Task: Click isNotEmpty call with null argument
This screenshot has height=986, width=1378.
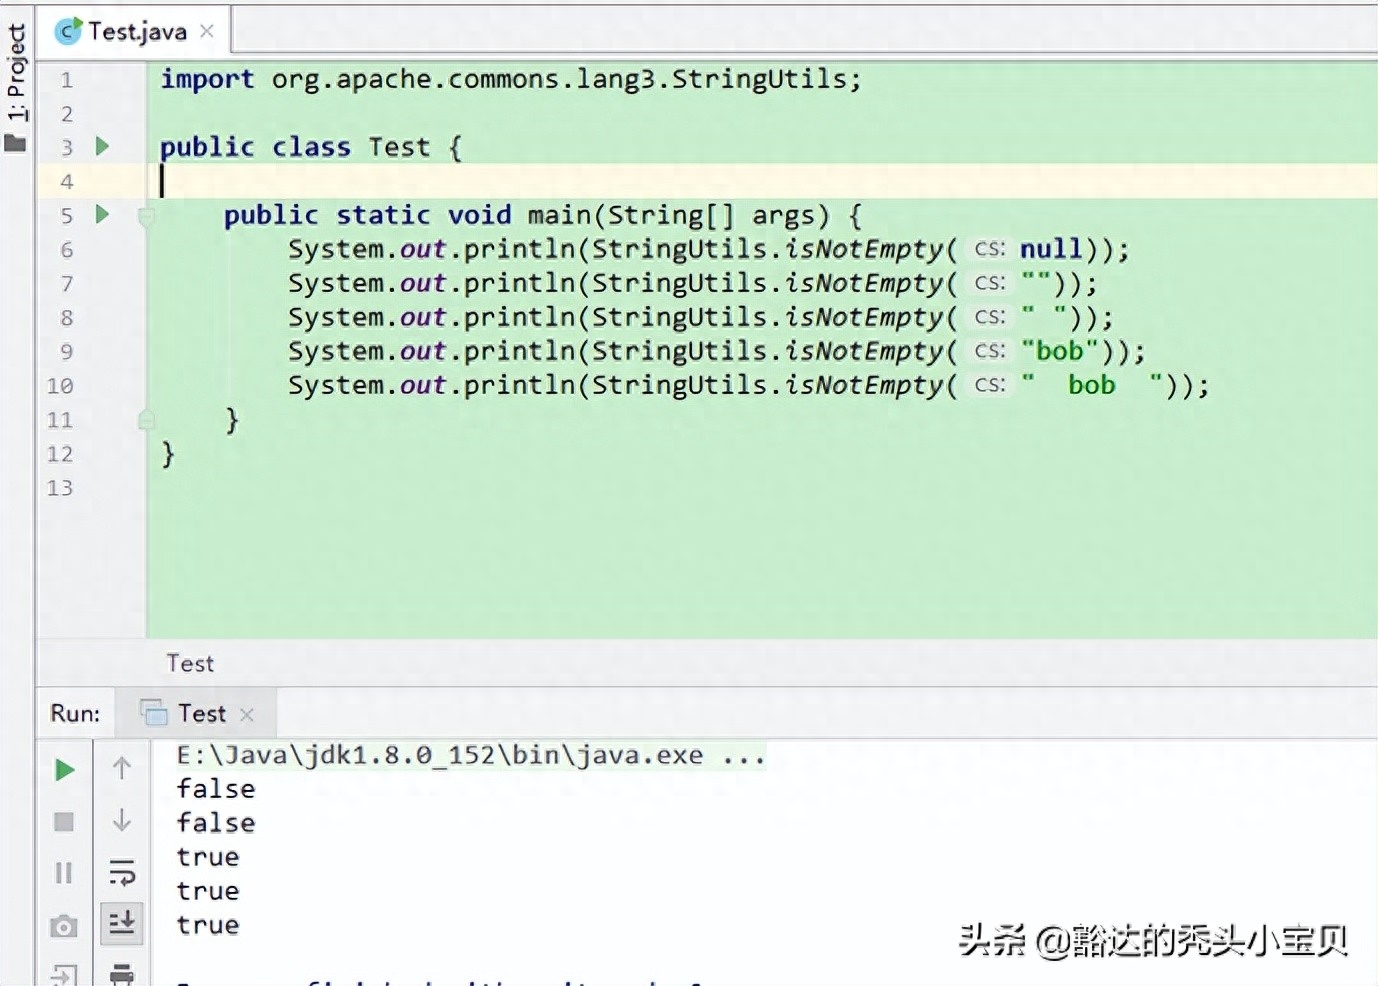Action: pos(708,249)
